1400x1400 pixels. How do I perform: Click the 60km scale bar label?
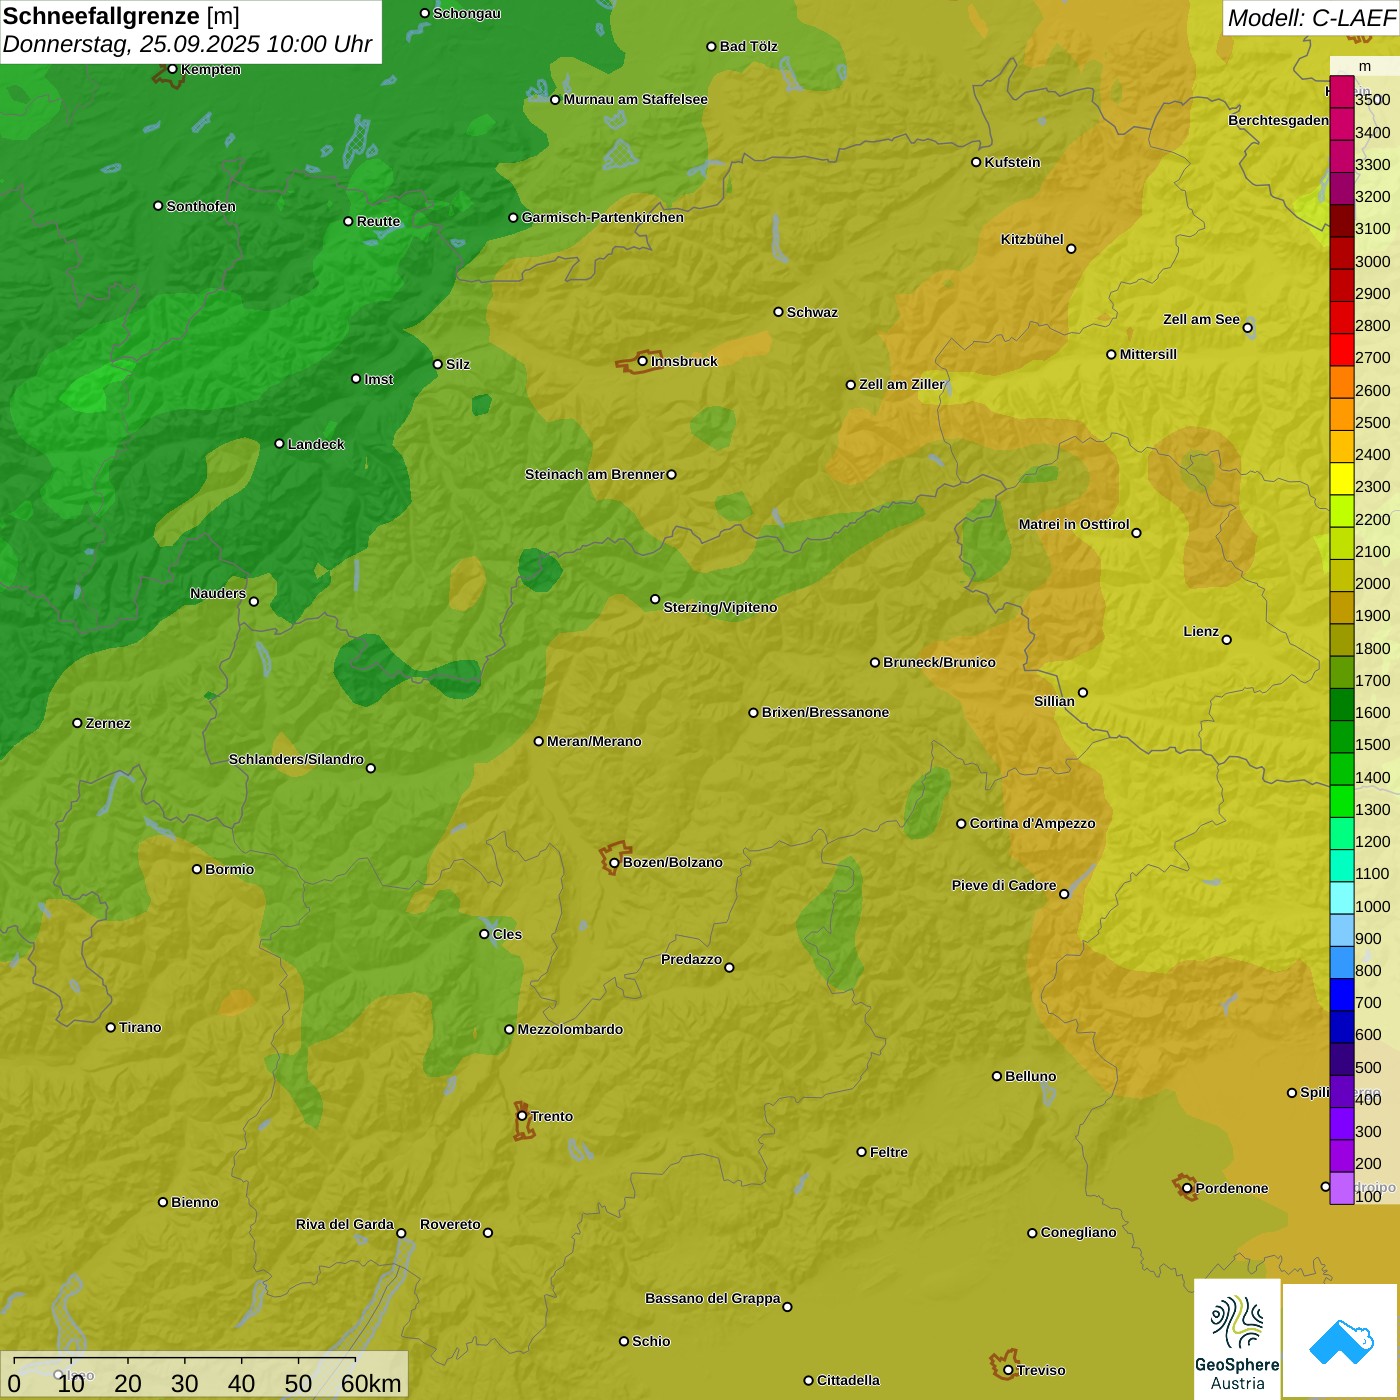pos(371,1383)
